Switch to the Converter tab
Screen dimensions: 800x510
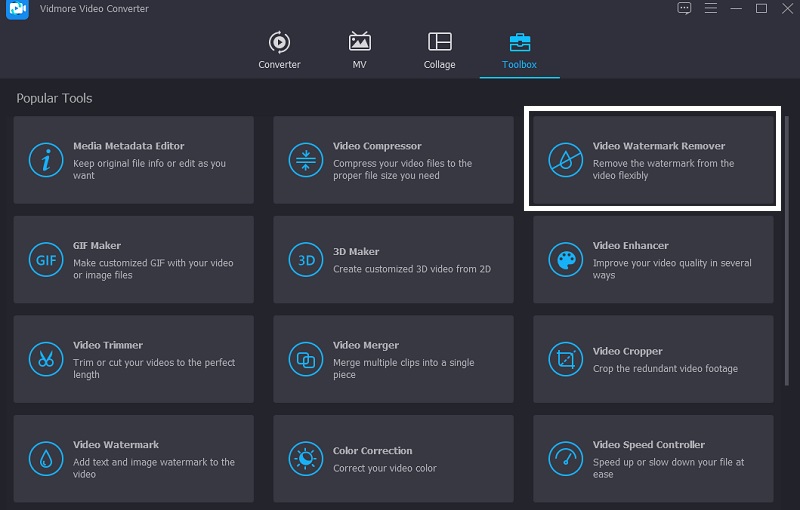click(x=279, y=50)
